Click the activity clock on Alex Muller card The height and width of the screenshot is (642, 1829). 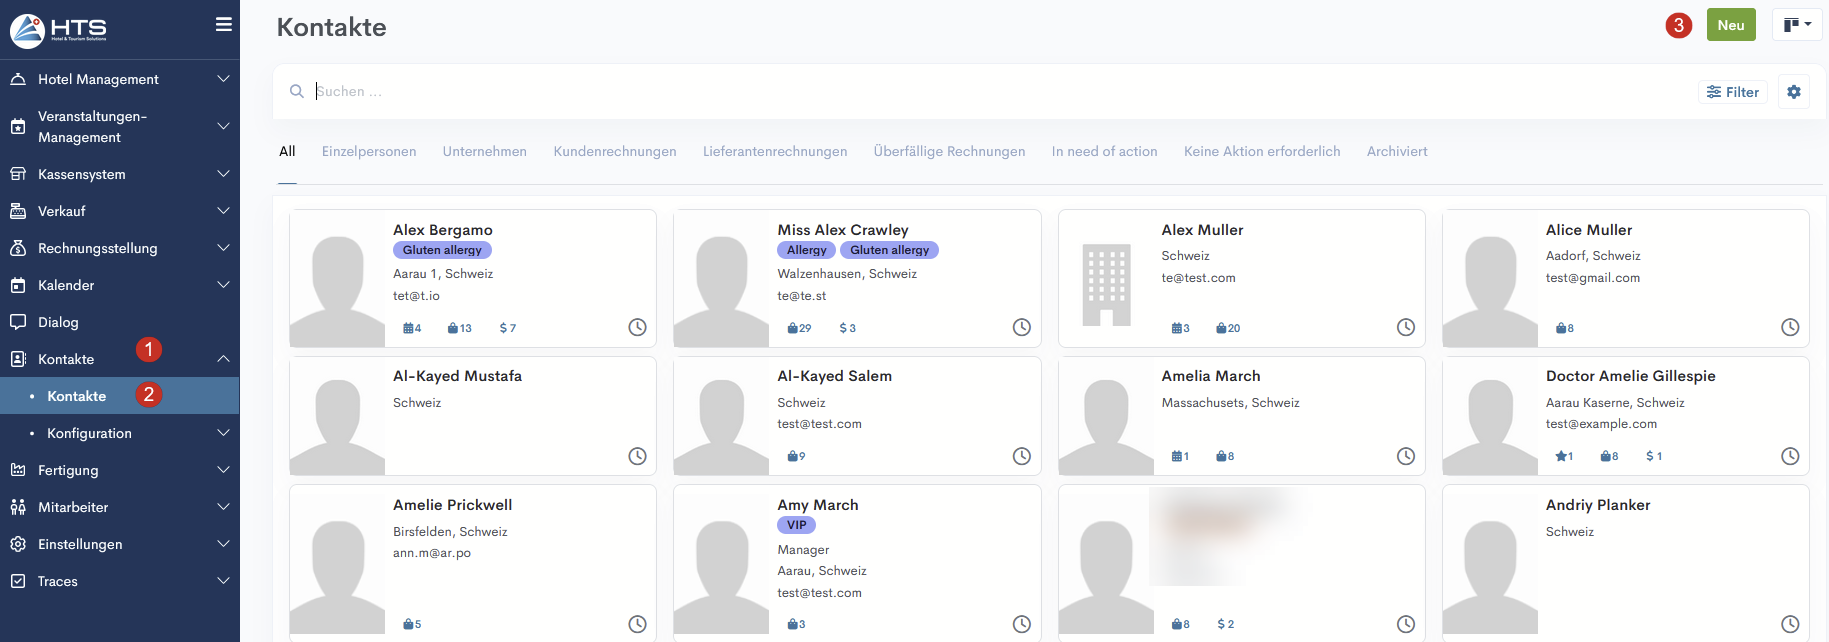tap(1405, 327)
